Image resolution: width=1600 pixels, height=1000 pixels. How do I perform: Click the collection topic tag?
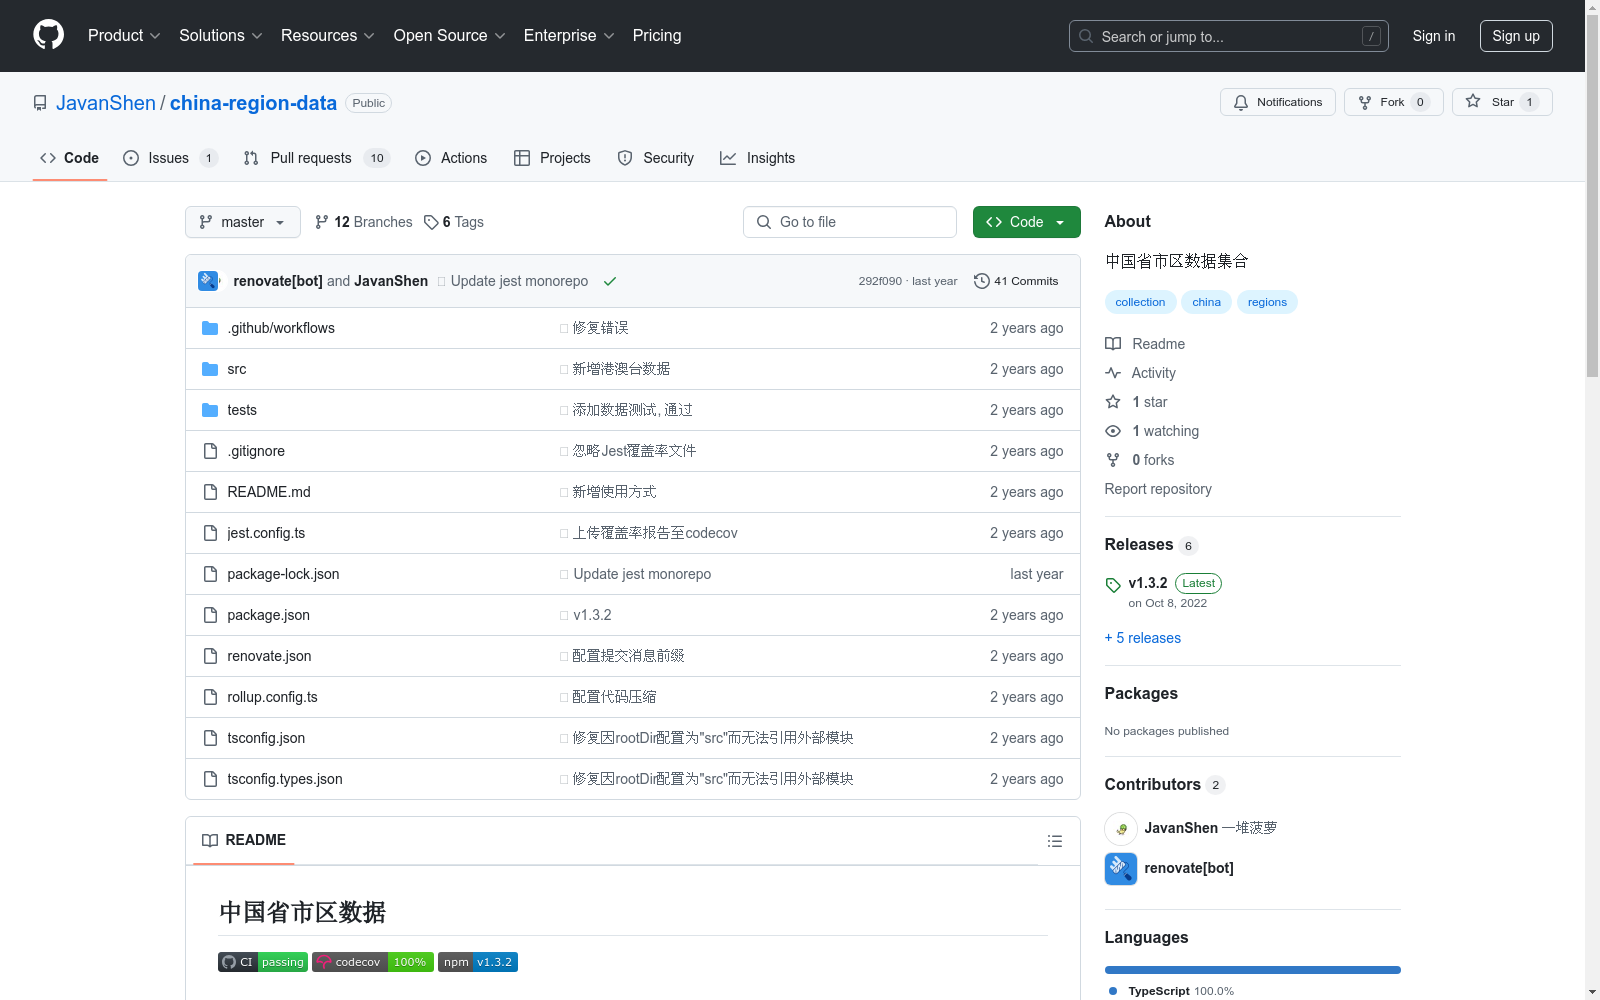1140,302
